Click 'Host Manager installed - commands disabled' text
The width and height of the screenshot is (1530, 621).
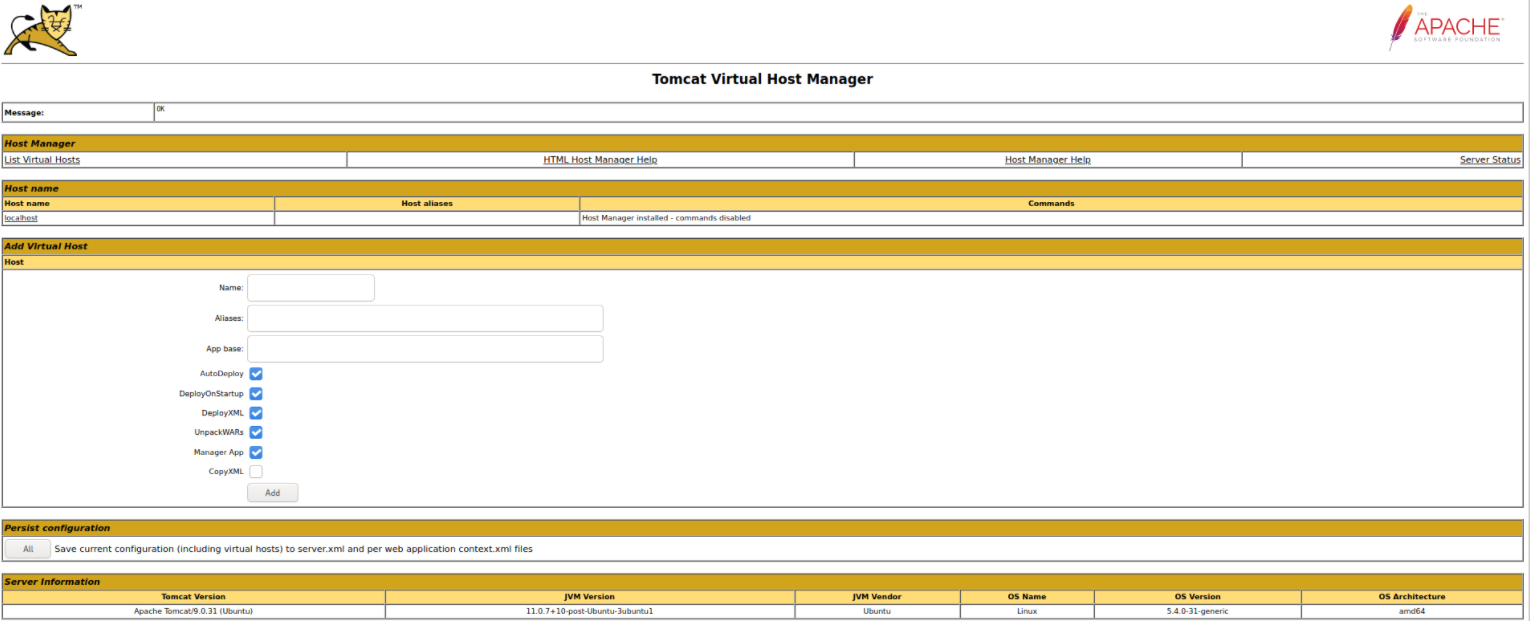pos(666,218)
